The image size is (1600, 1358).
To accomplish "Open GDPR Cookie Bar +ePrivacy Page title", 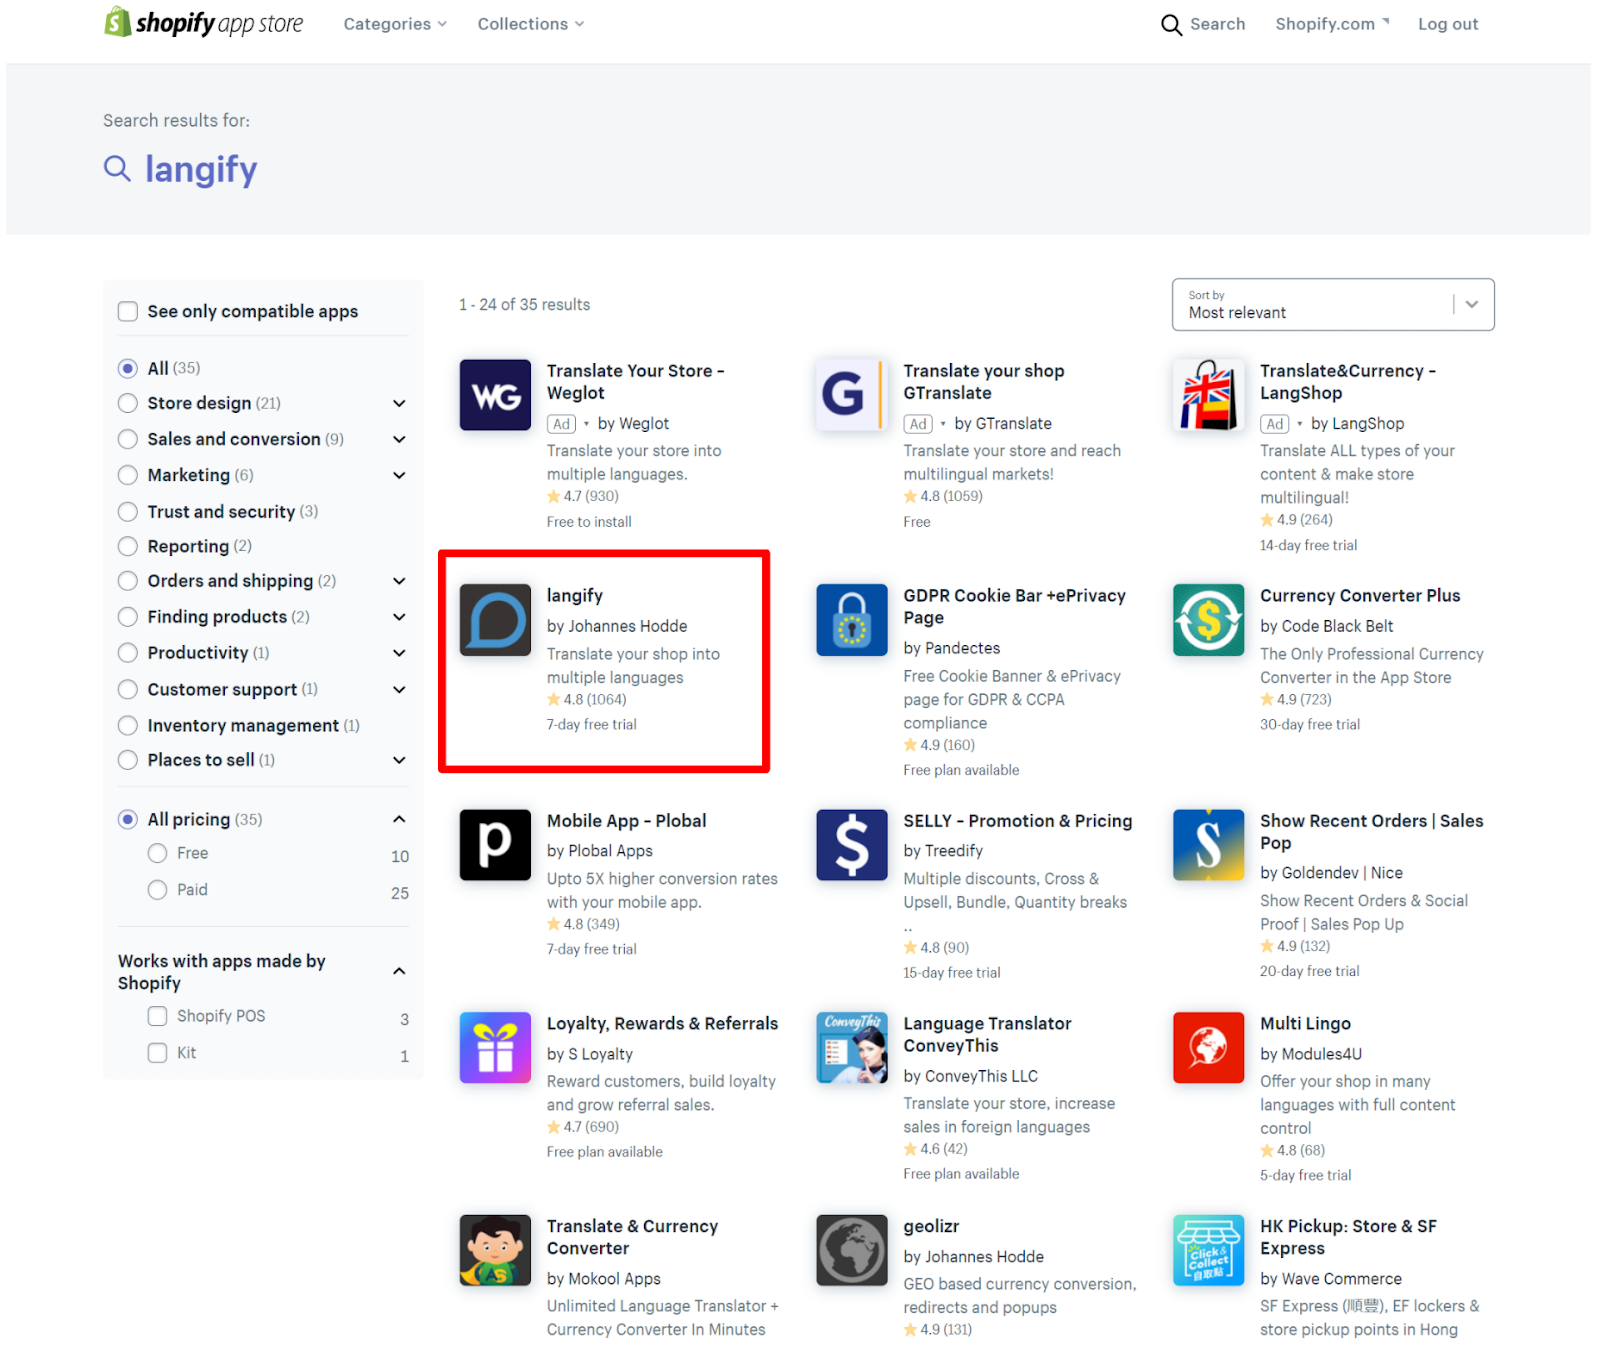I will pyautogui.click(x=1014, y=607).
